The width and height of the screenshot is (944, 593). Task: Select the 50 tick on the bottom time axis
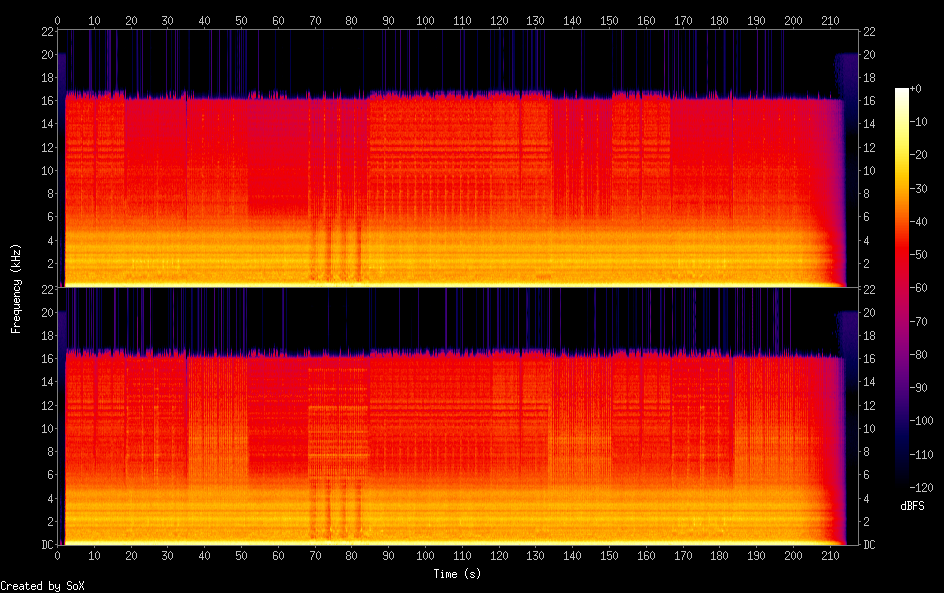[x=241, y=555]
